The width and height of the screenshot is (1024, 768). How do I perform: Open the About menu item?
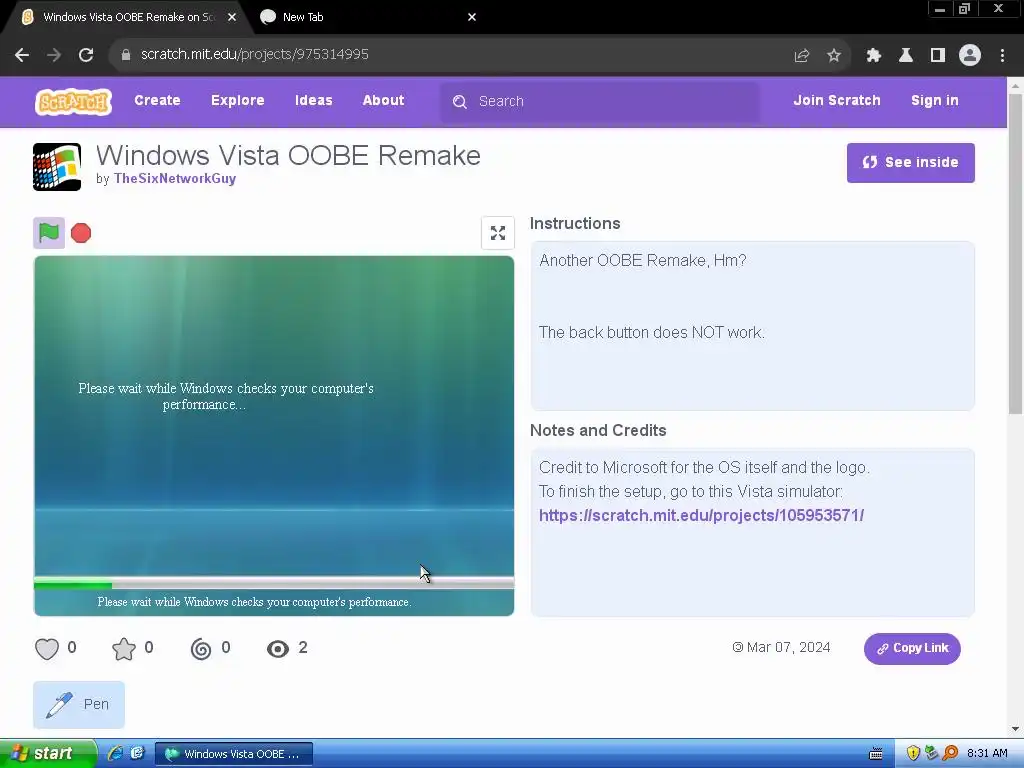coord(383,101)
